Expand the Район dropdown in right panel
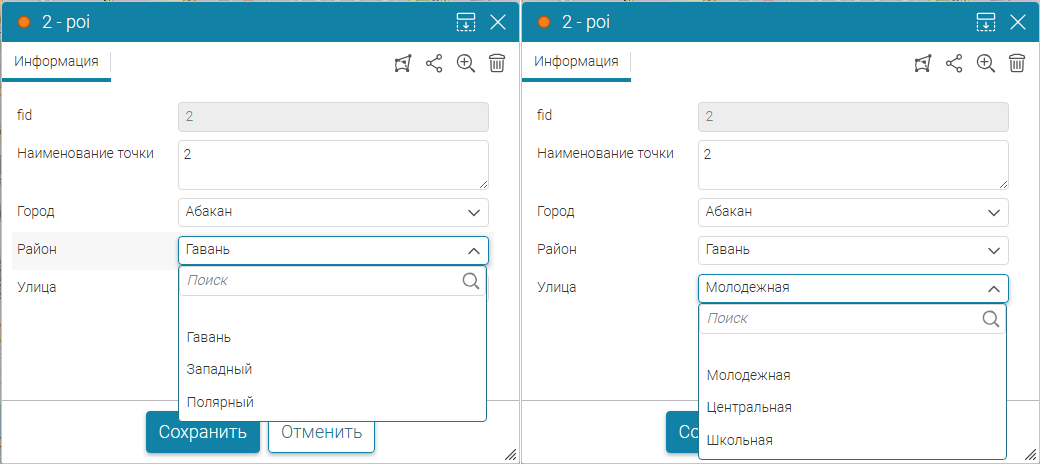Screen dimensions: 1040x464 click(x=853, y=250)
